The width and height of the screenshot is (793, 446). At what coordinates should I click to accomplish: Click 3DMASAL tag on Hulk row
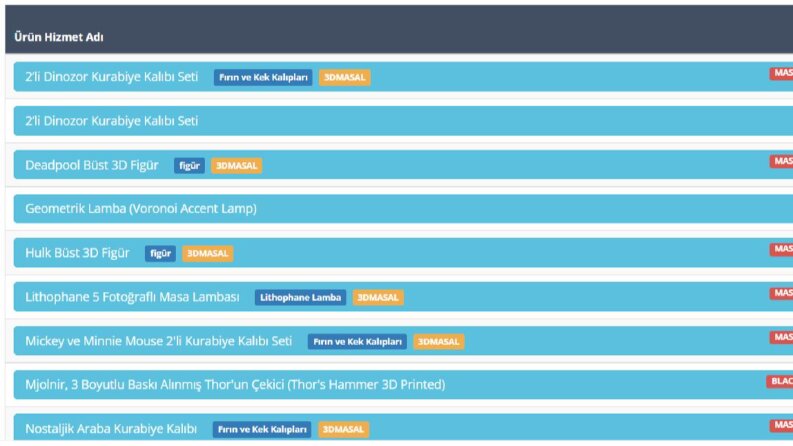[x=207, y=253]
